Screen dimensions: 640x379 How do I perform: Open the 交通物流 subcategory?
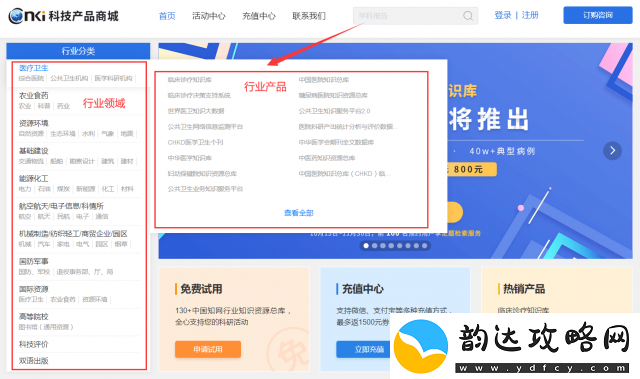(x=31, y=161)
